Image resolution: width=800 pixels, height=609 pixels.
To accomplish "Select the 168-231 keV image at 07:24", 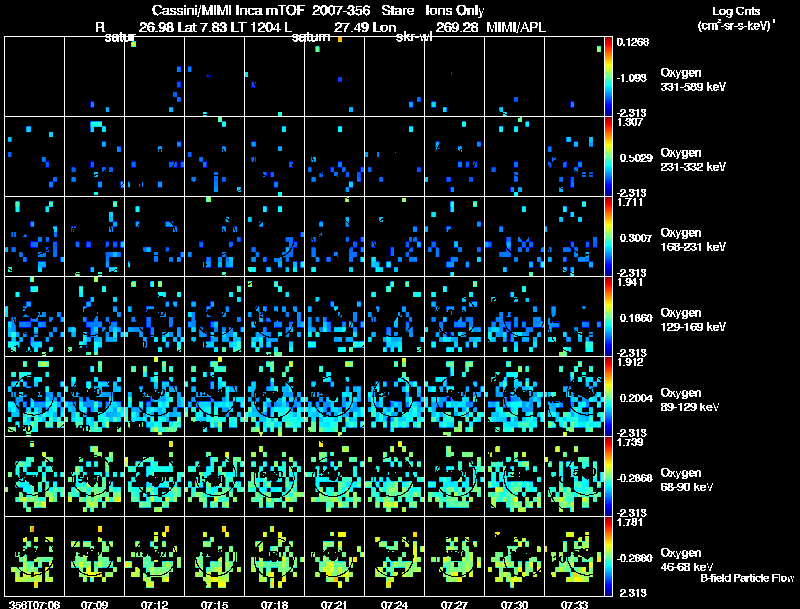I will (395, 237).
